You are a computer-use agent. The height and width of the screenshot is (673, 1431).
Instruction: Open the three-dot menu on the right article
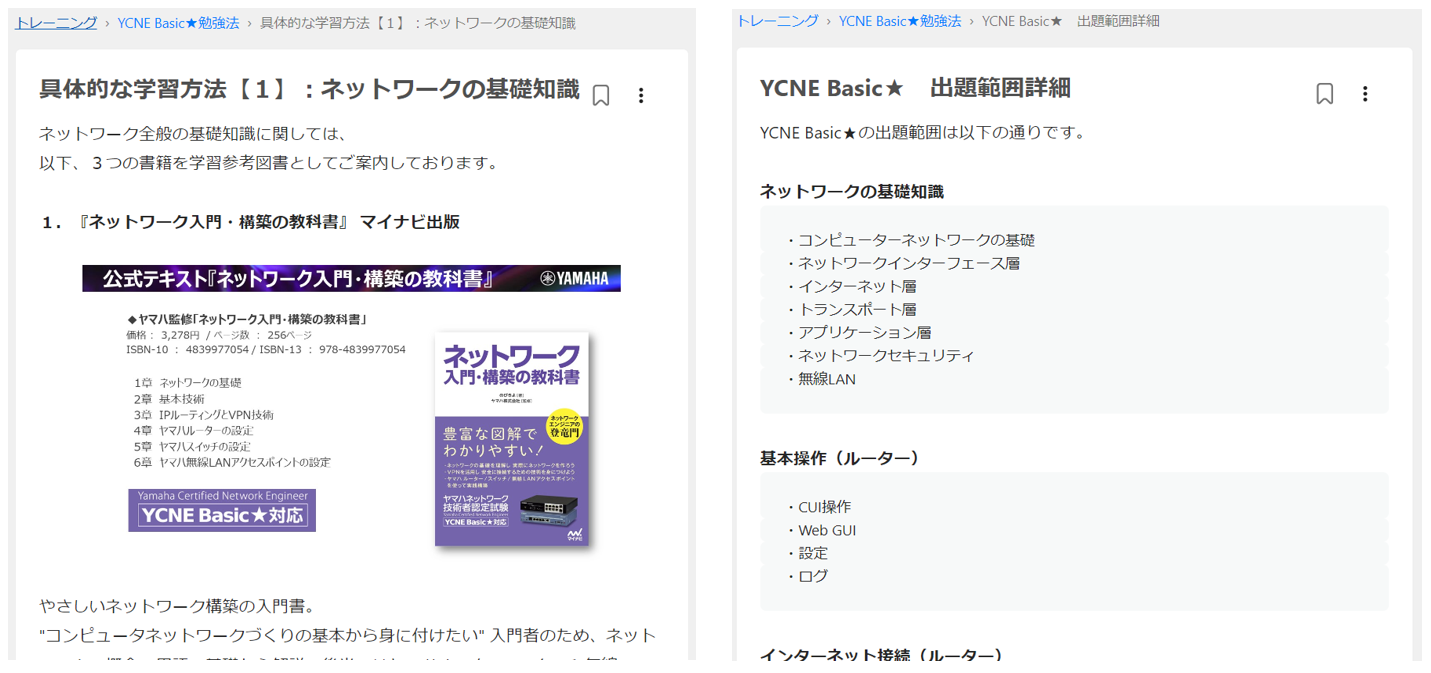1365,94
